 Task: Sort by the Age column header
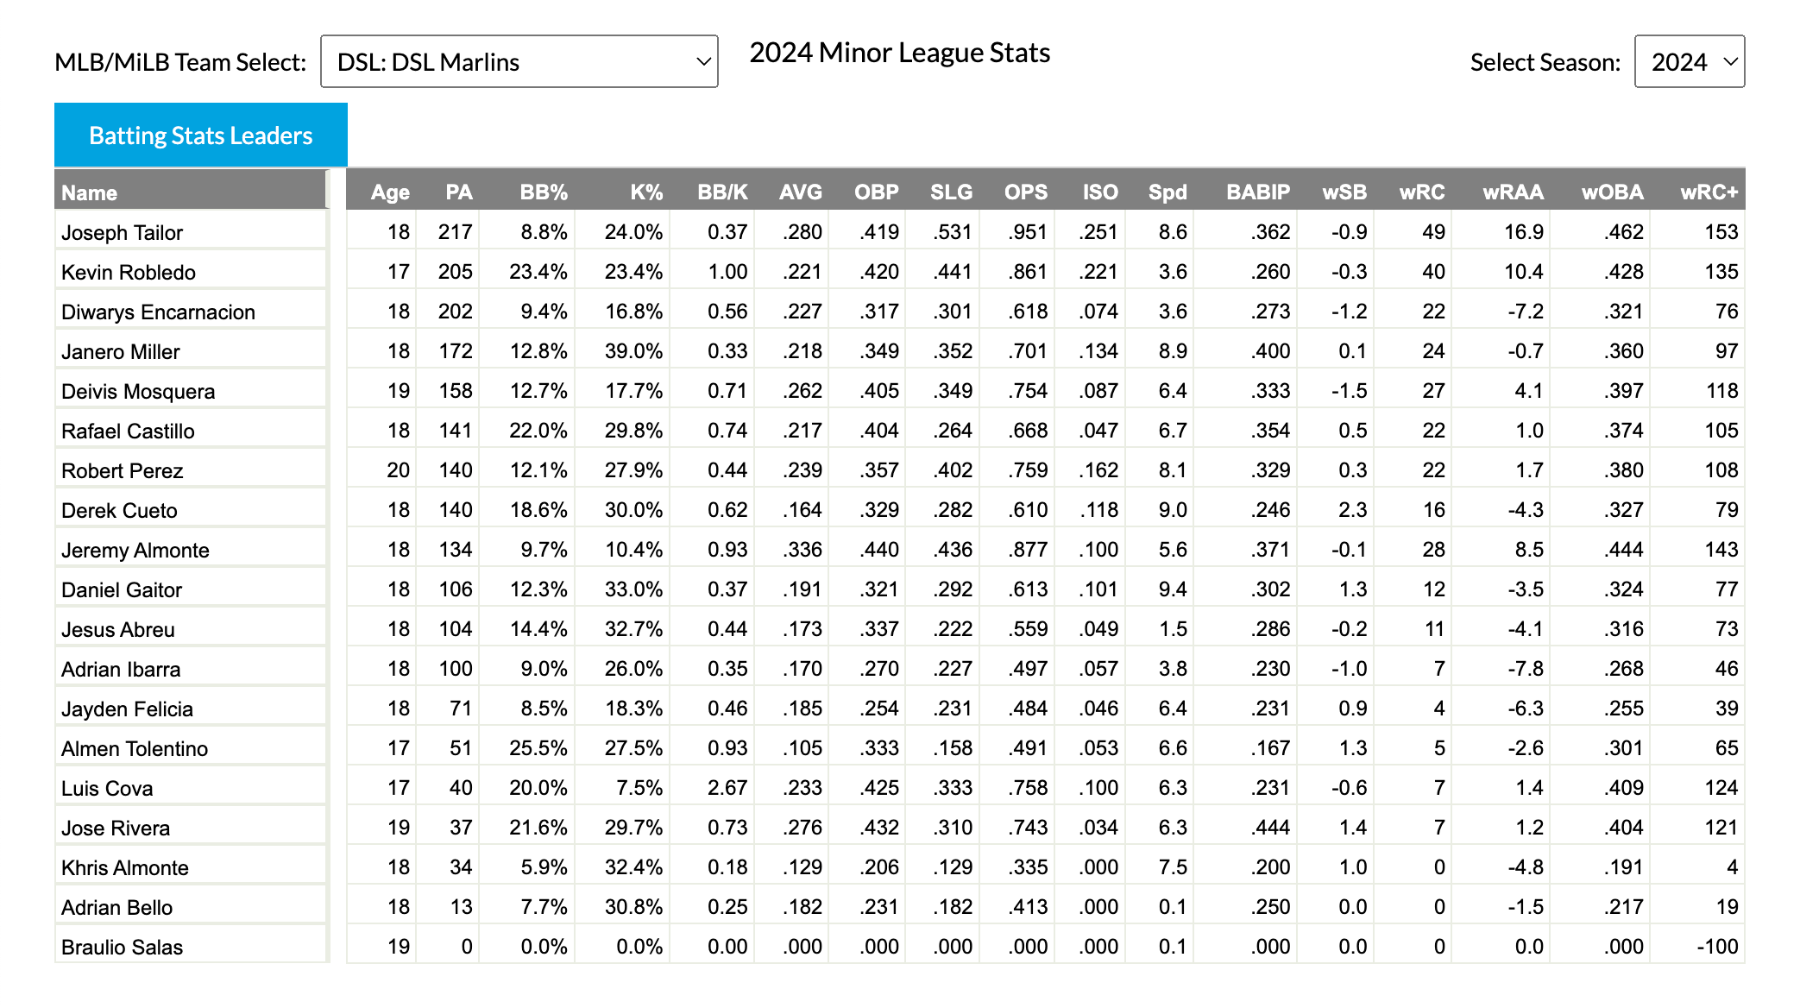390,192
